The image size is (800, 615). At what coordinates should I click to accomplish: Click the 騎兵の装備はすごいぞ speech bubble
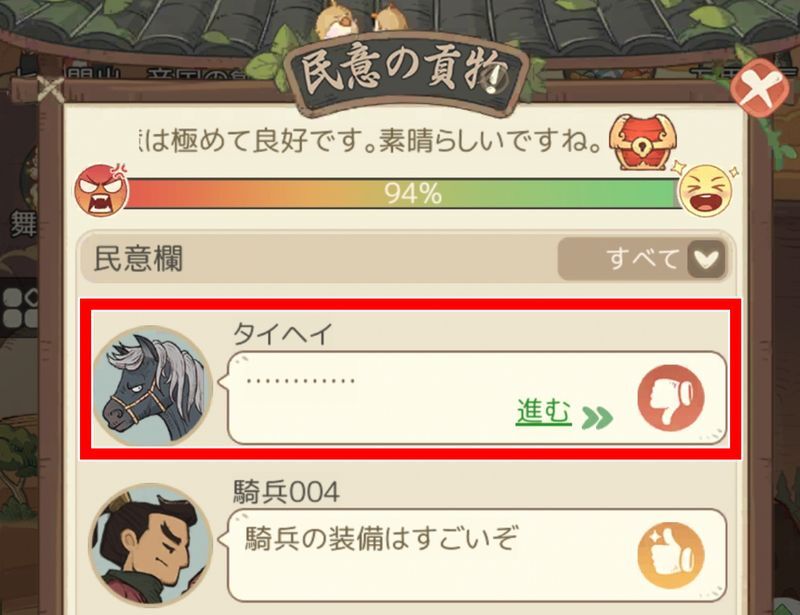pyautogui.click(x=477, y=555)
